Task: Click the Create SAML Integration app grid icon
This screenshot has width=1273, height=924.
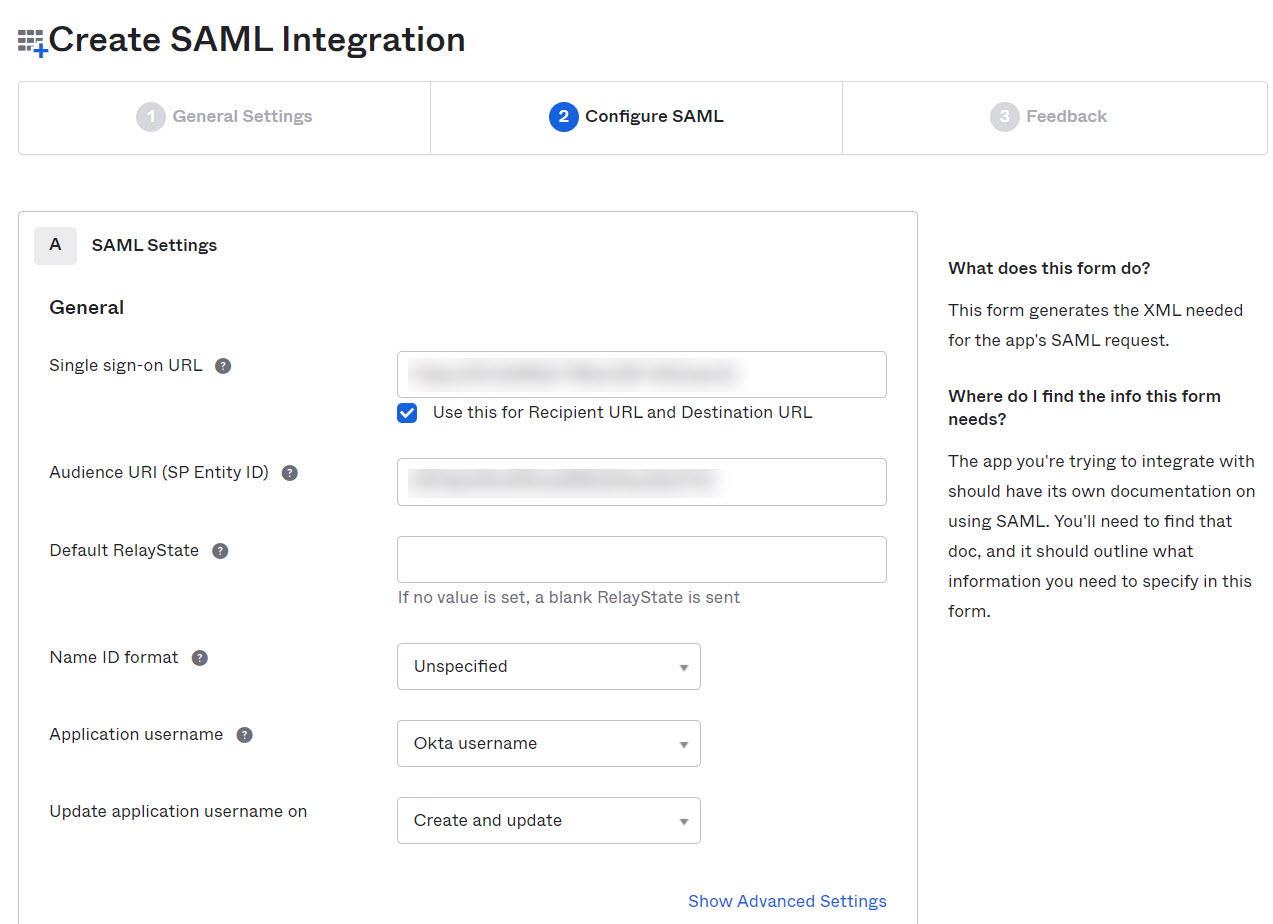Action: pyautogui.click(x=32, y=42)
